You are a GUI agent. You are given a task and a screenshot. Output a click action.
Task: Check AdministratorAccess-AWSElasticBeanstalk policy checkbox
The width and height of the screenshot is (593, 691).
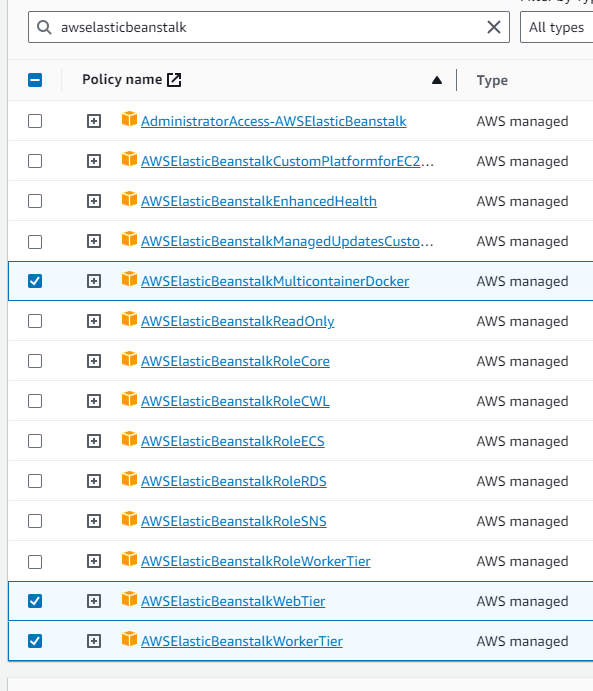35,121
